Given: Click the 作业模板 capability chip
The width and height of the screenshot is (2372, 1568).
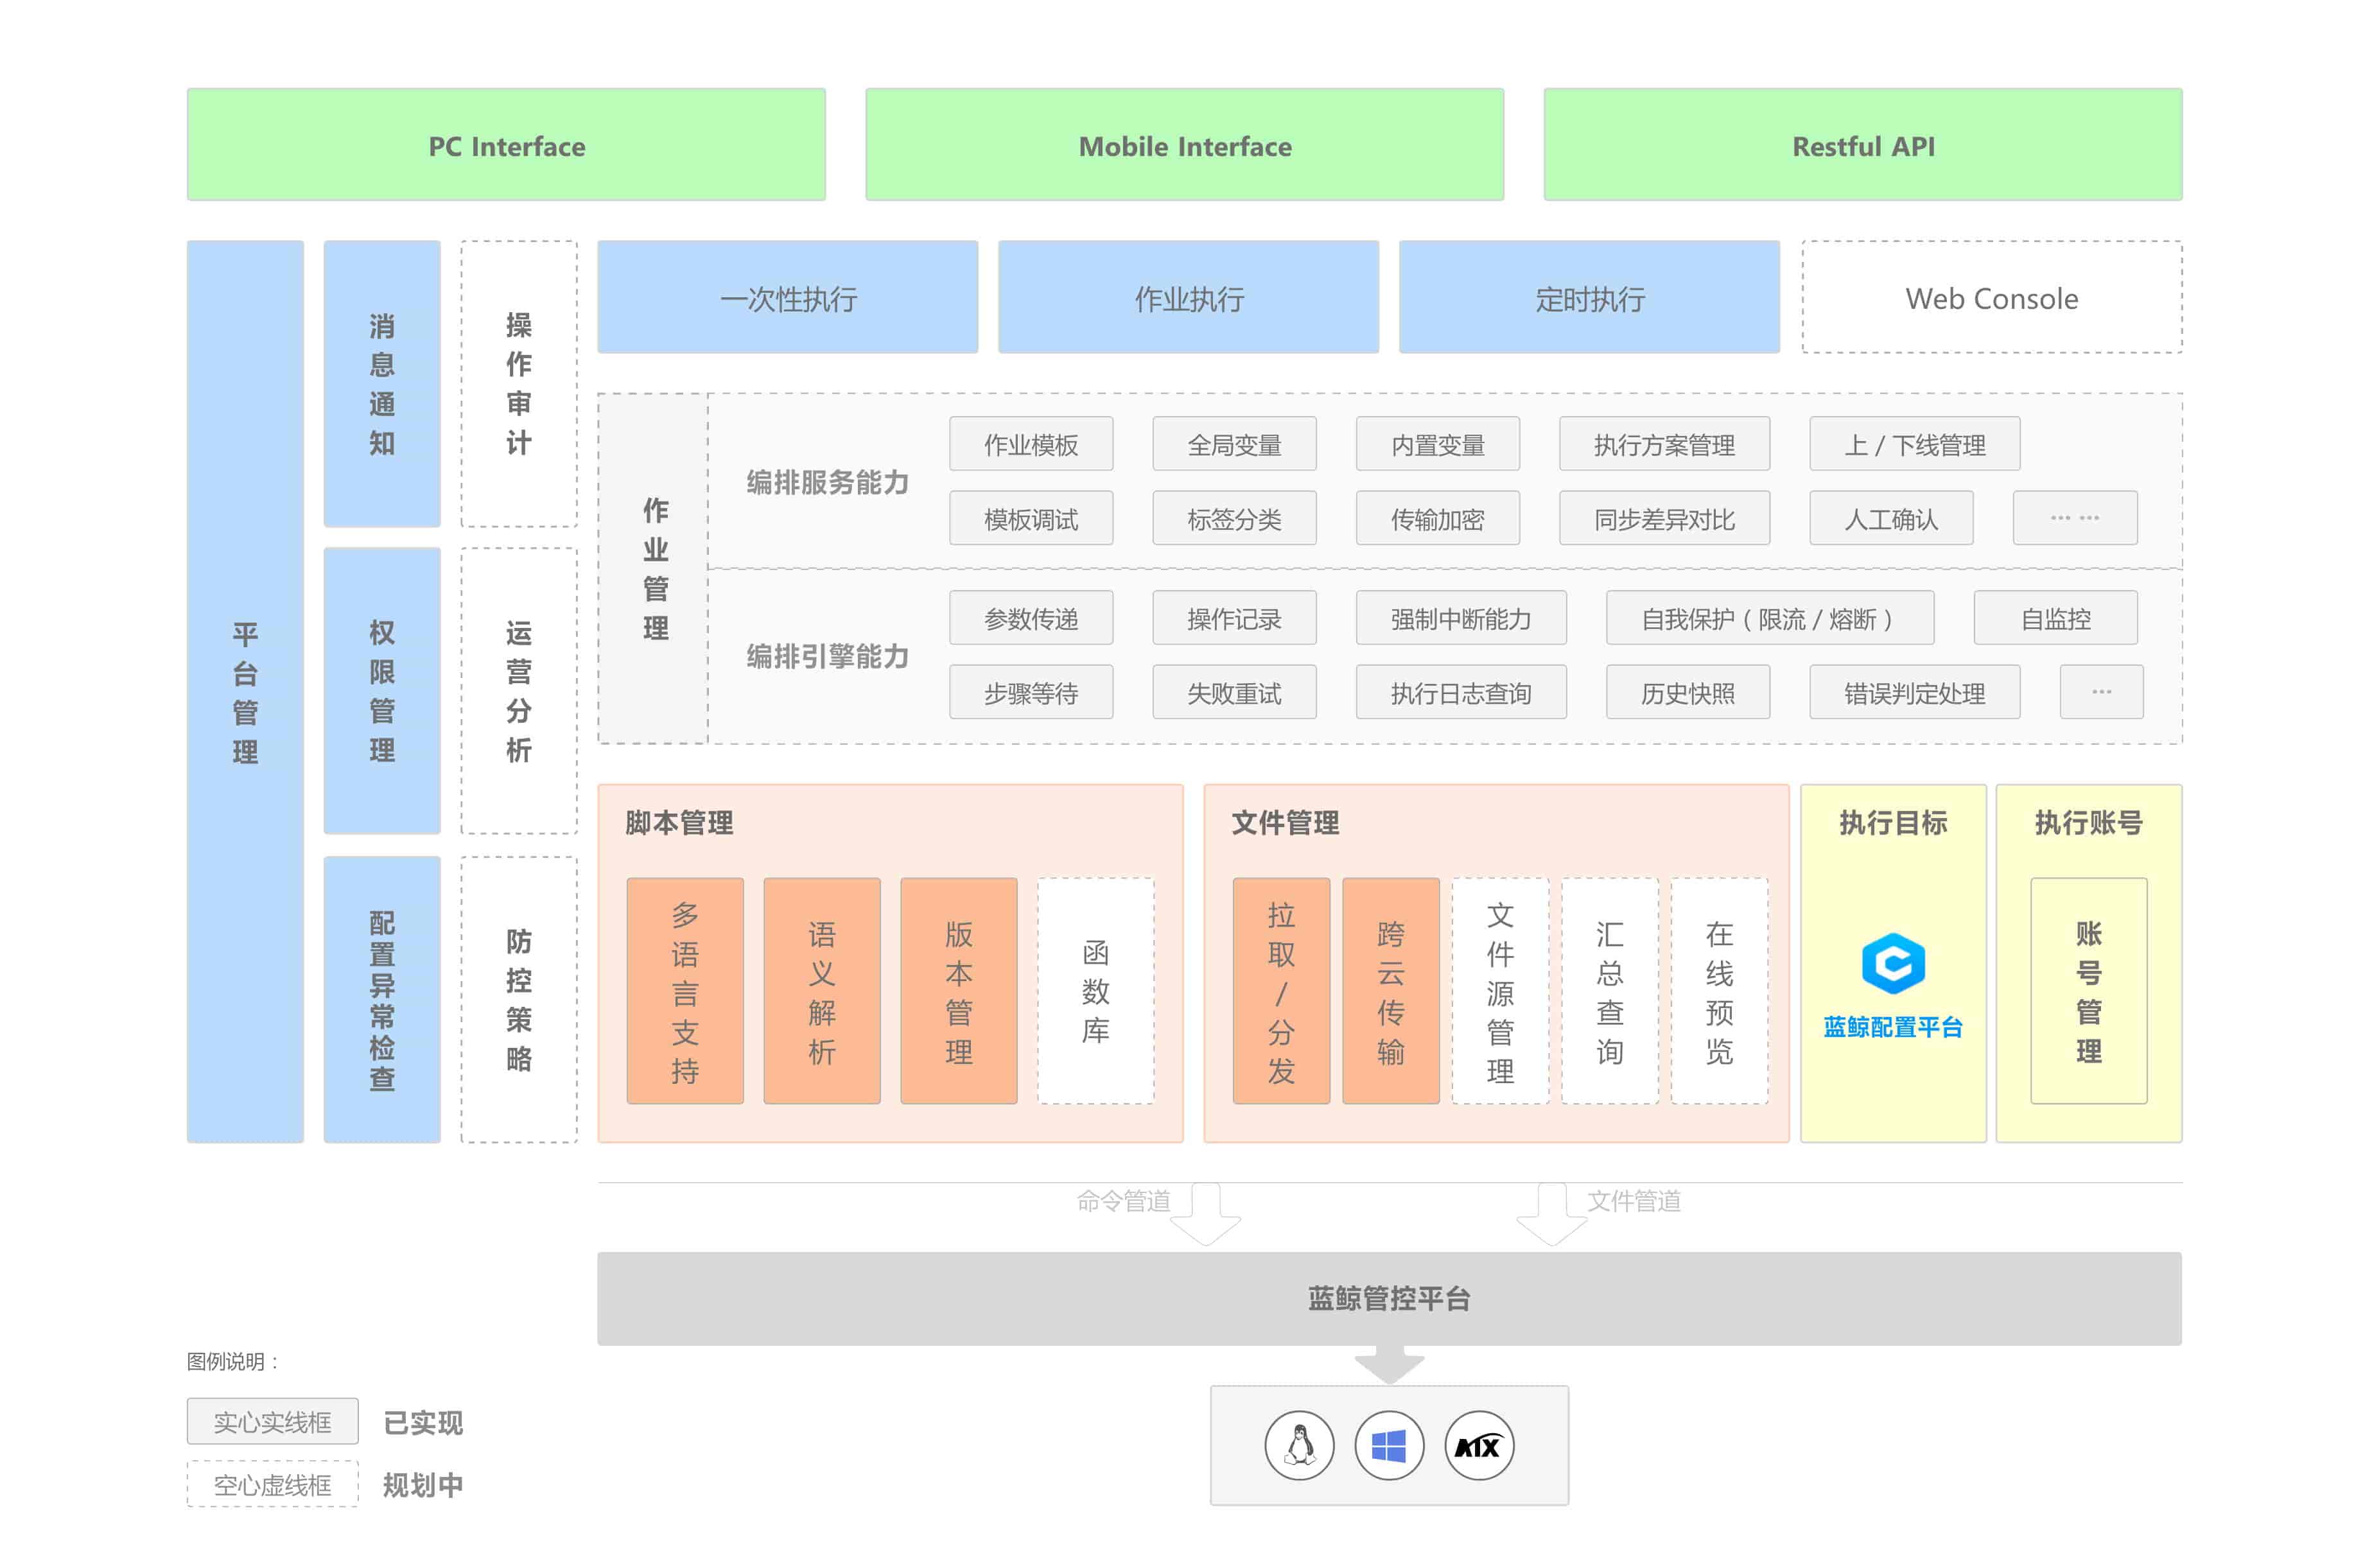Looking at the screenshot, I should coord(1030,444).
